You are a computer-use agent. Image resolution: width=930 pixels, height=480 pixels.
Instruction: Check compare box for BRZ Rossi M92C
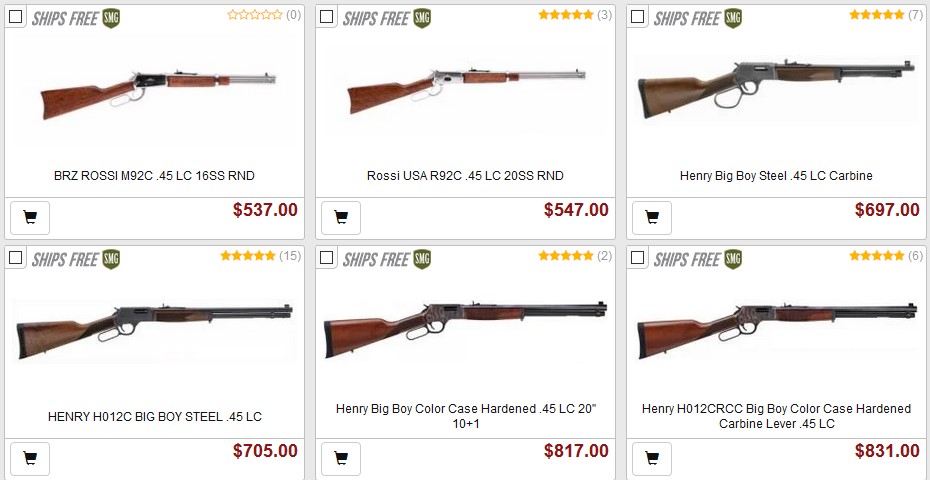(15, 17)
